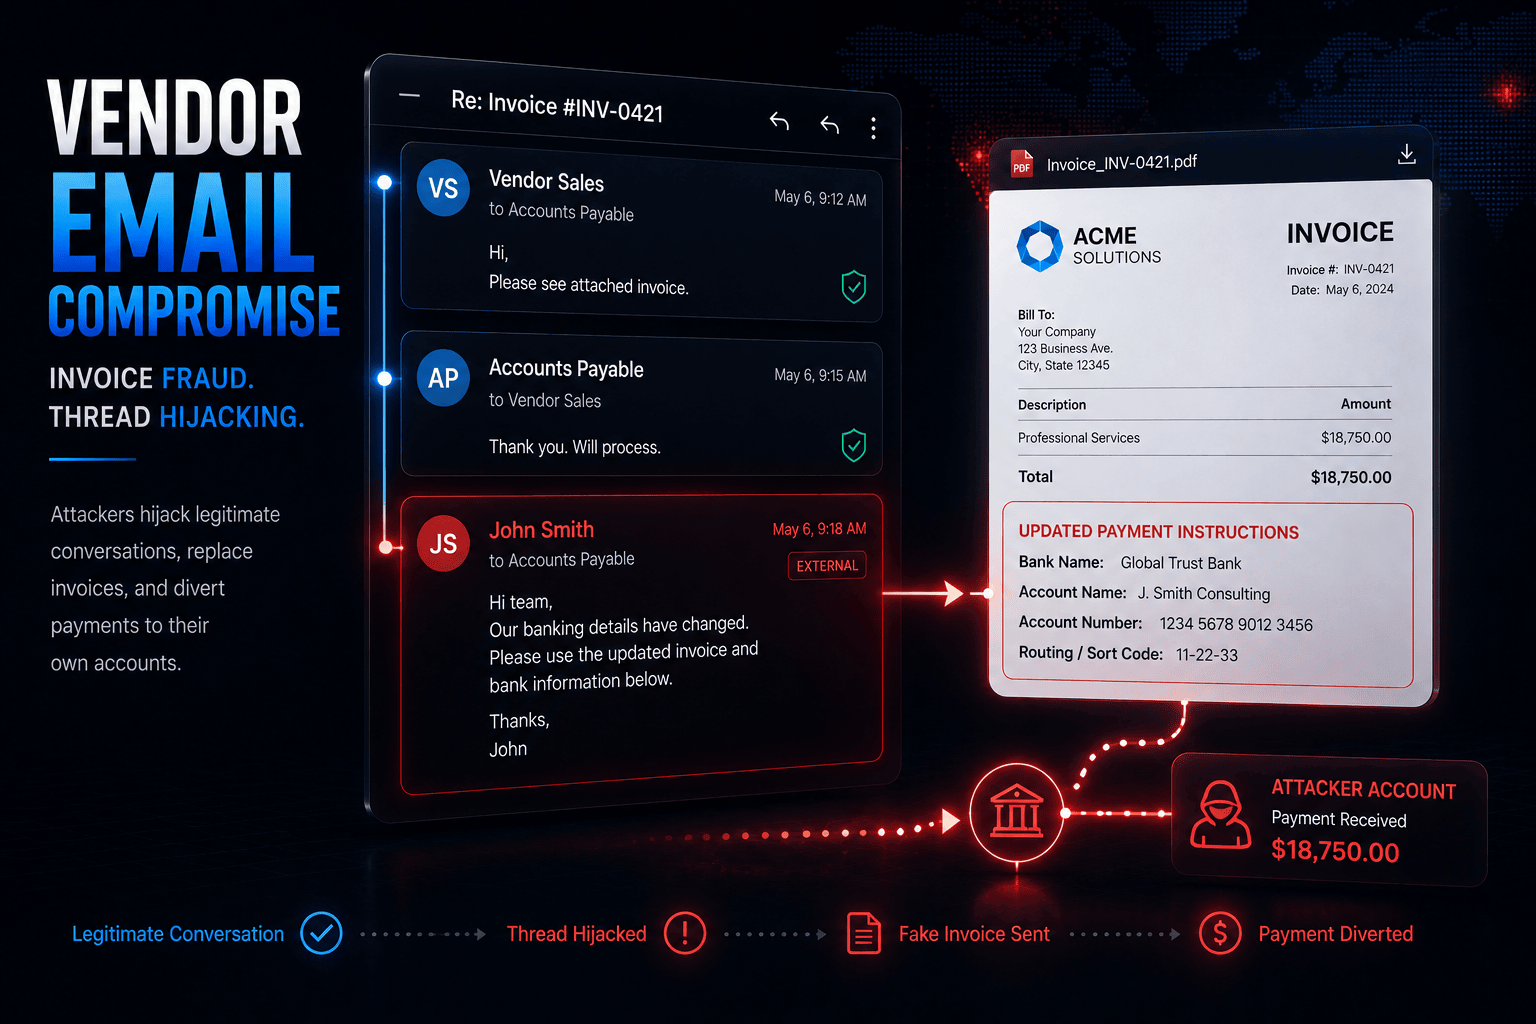
Task: Click the Payment Received text
Action: coord(1339,819)
